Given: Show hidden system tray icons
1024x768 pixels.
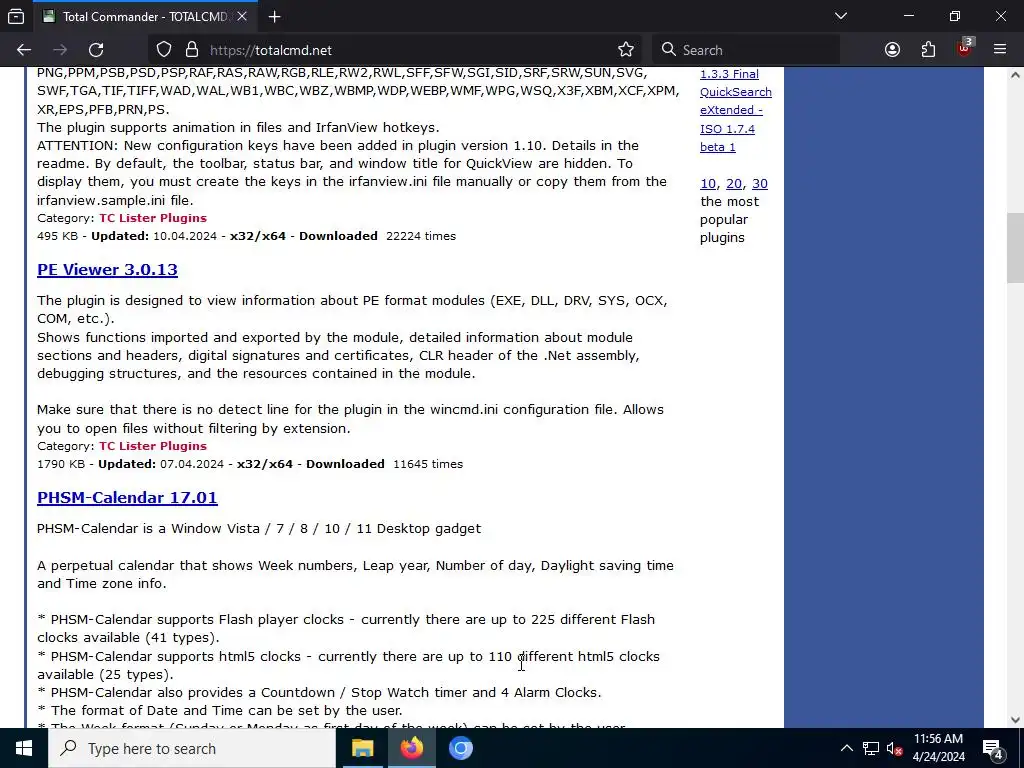Looking at the screenshot, I should tap(846, 748).
